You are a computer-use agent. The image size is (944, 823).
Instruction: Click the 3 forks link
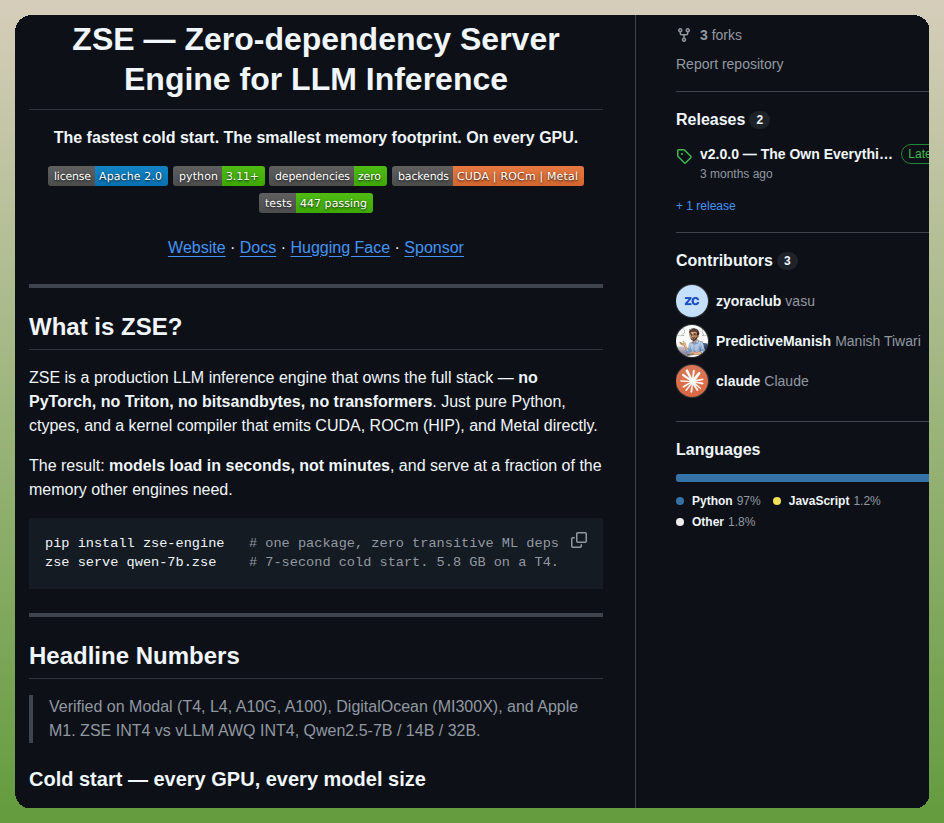click(720, 35)
